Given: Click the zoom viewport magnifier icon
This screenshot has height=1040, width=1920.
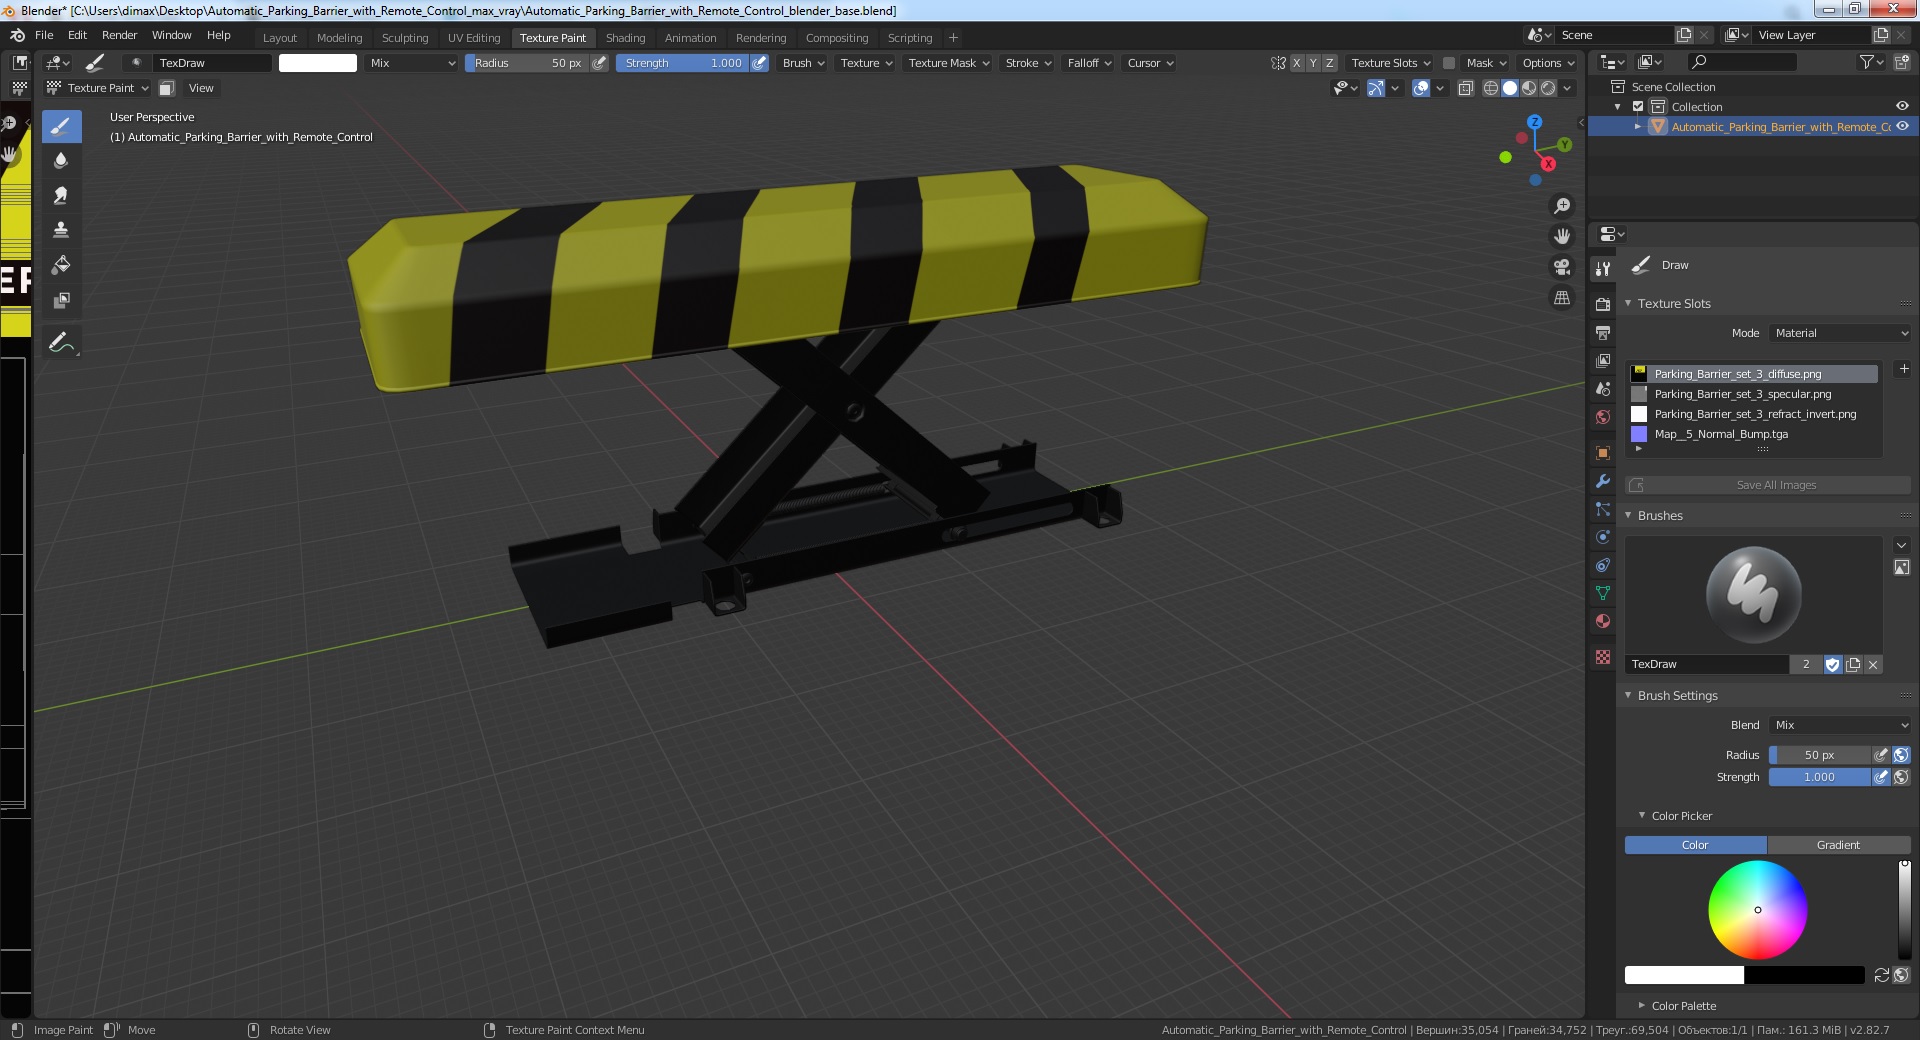Looking at the screenshot, I should pyautogui.click(x=1561, y=206).
